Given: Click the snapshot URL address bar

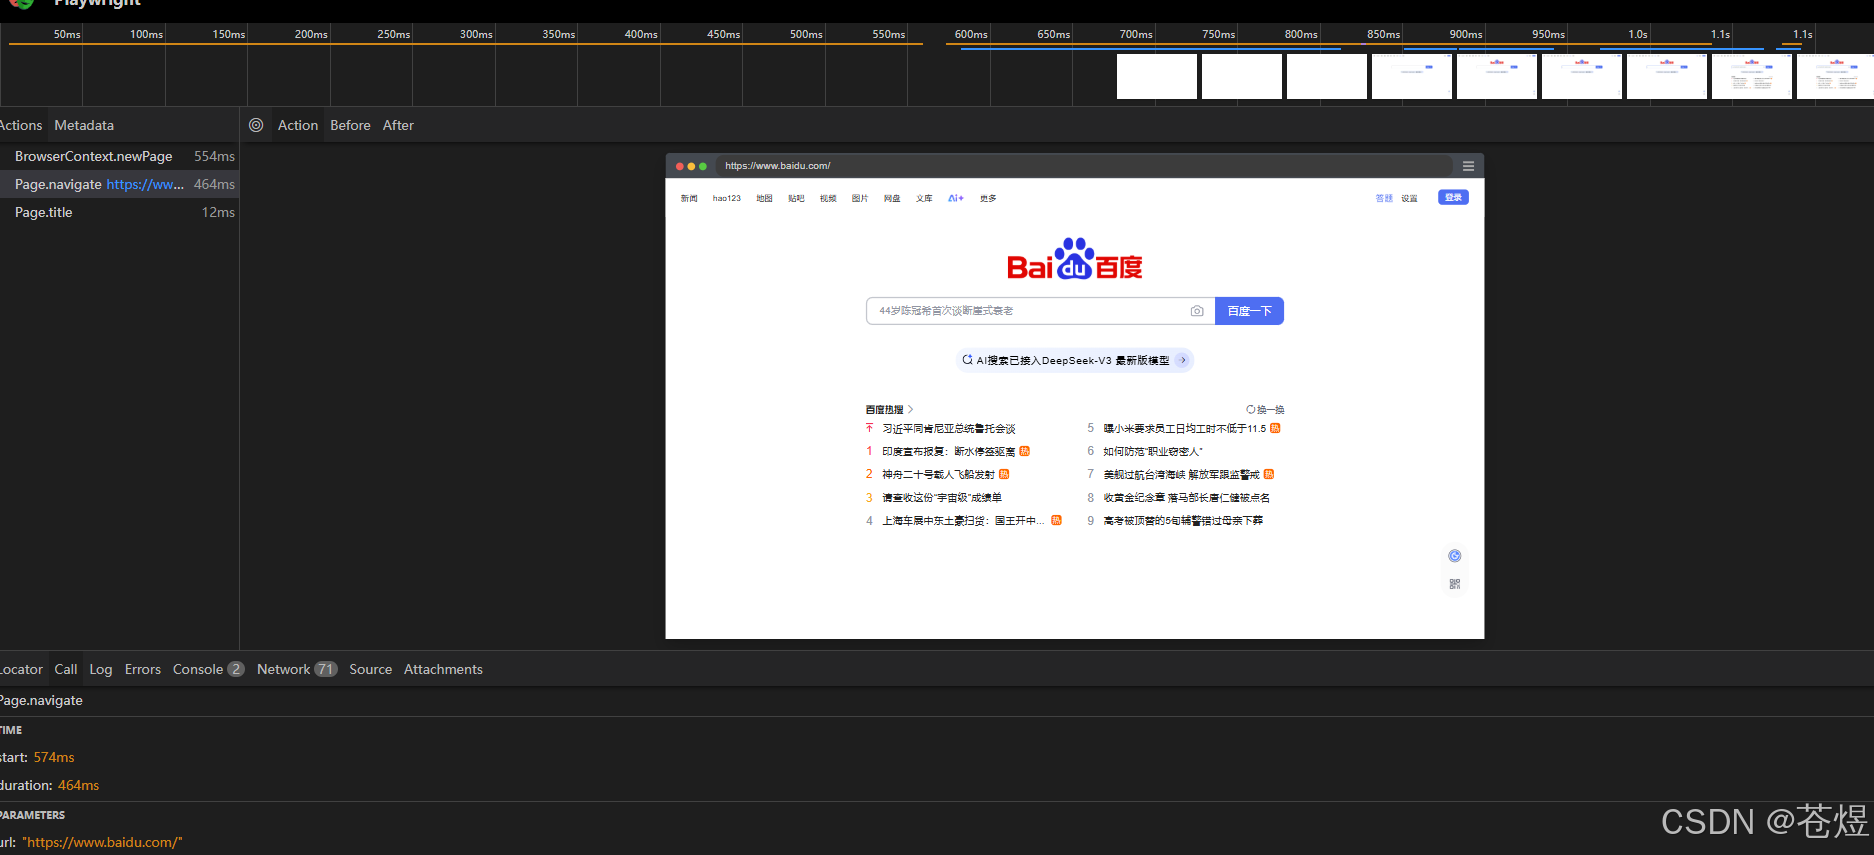Looking at the screenshot, I should (x=1084, y=166).
